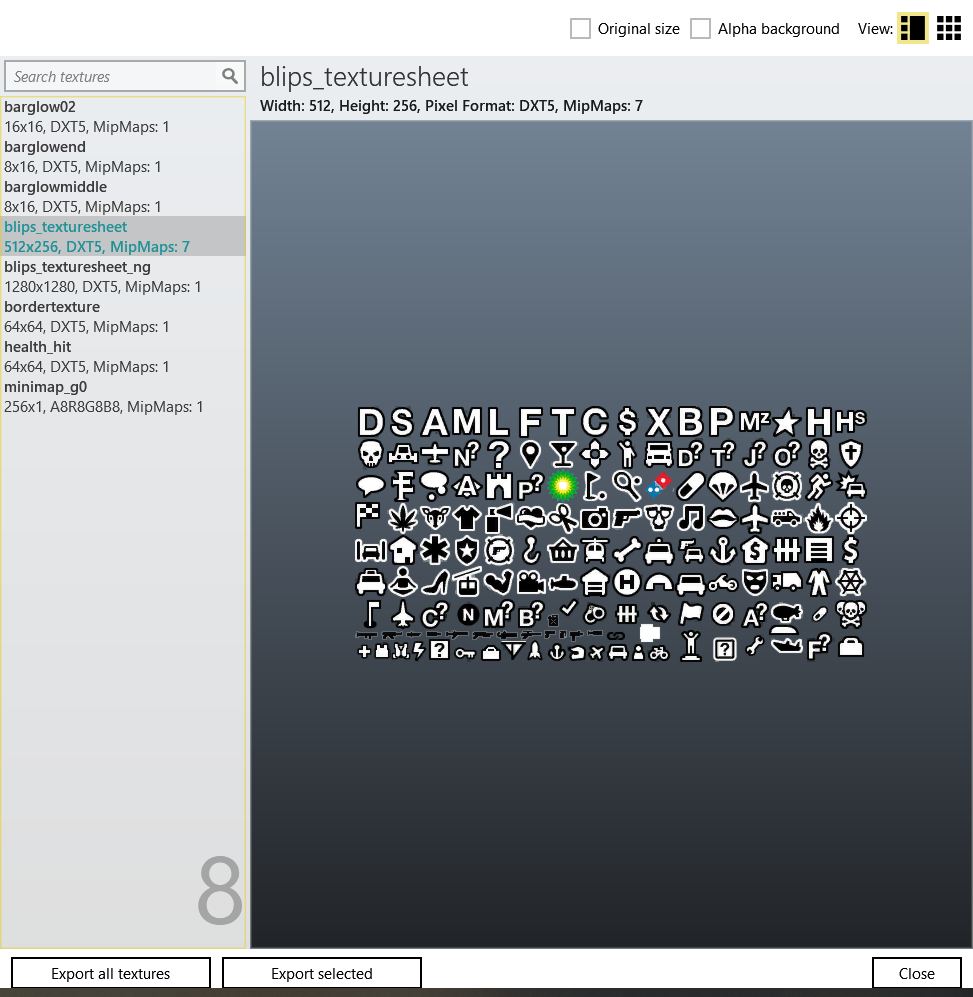Click the search magnifier icon
This screenshot has height=997, width=973.
pos(230,76)
